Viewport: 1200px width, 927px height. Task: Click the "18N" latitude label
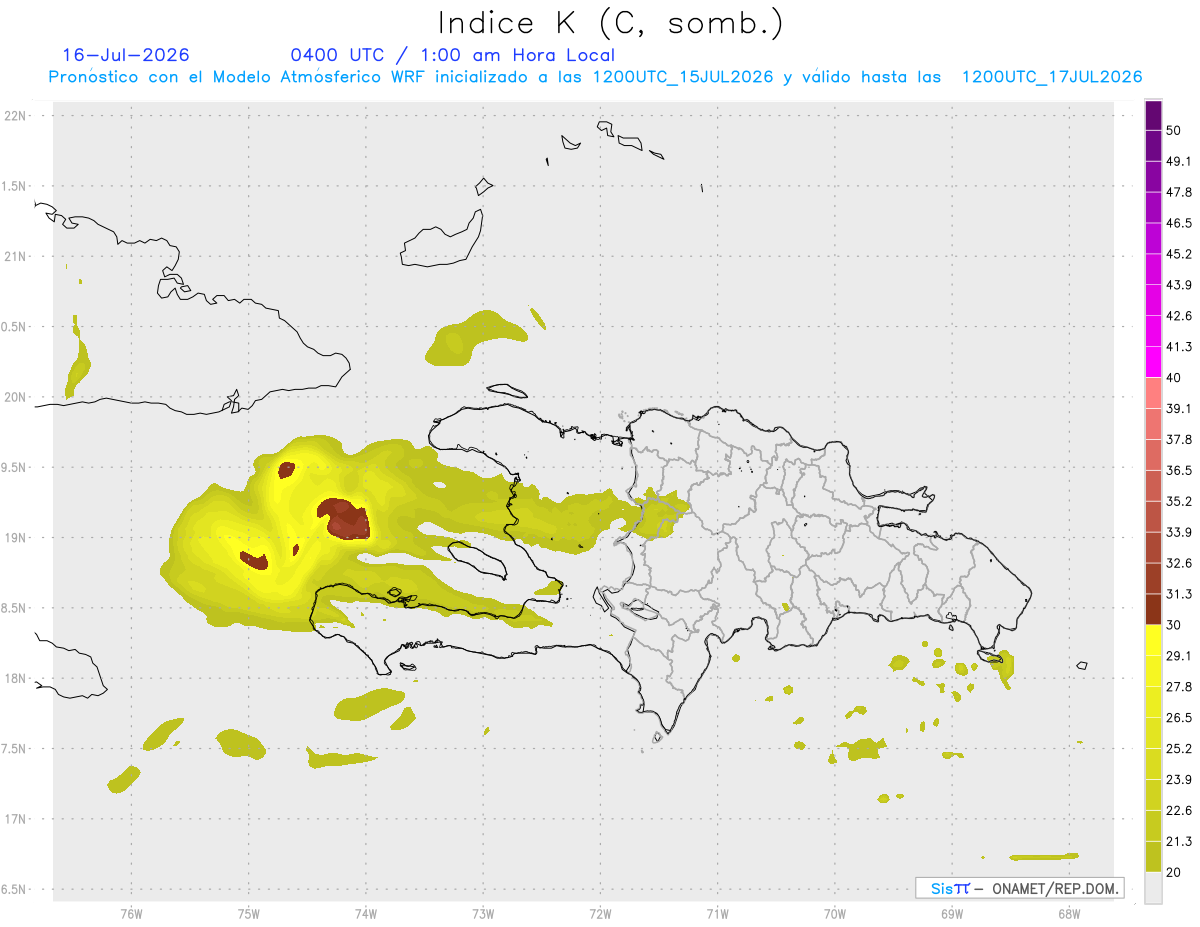pos(16,678)
